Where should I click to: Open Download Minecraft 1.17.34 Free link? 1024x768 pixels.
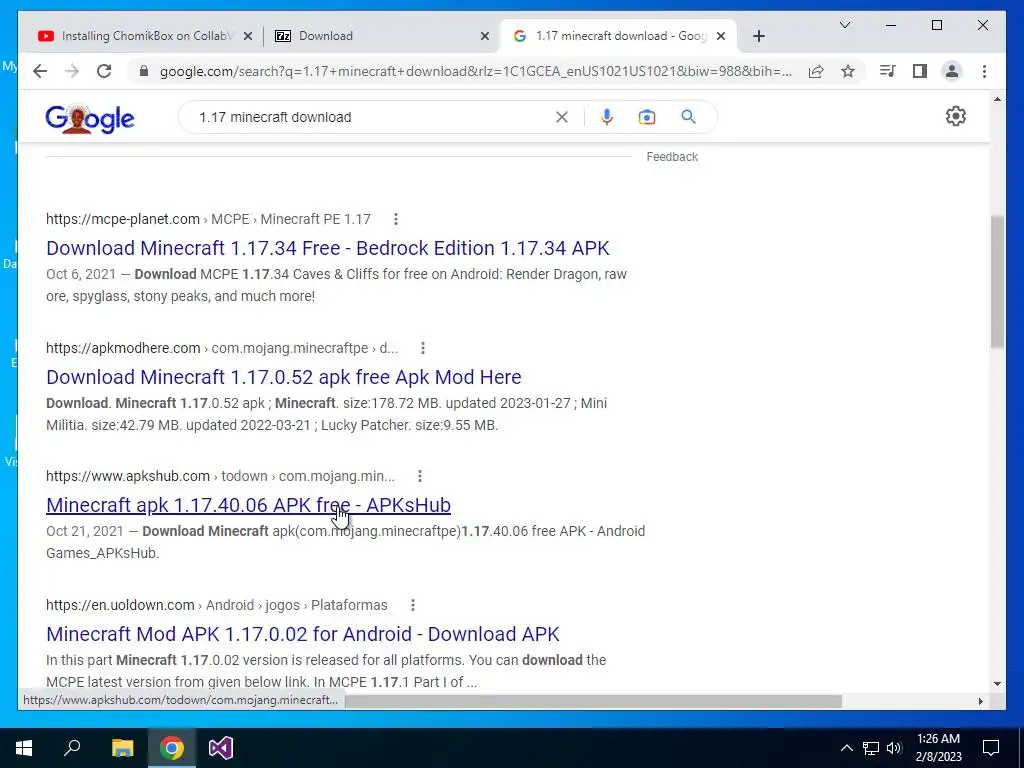coord(328,248)
